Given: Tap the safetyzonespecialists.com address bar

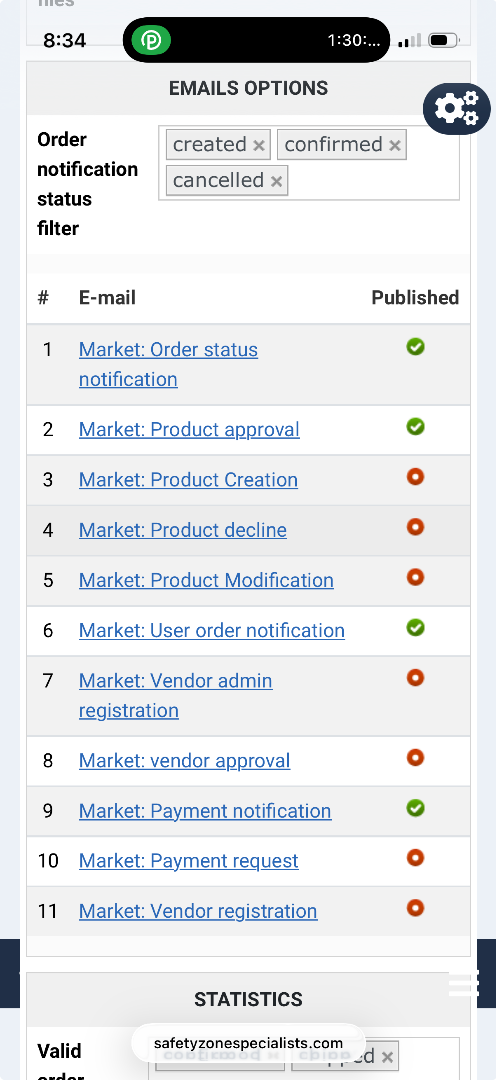Looking at the screenshot, I should point(248,1043).
